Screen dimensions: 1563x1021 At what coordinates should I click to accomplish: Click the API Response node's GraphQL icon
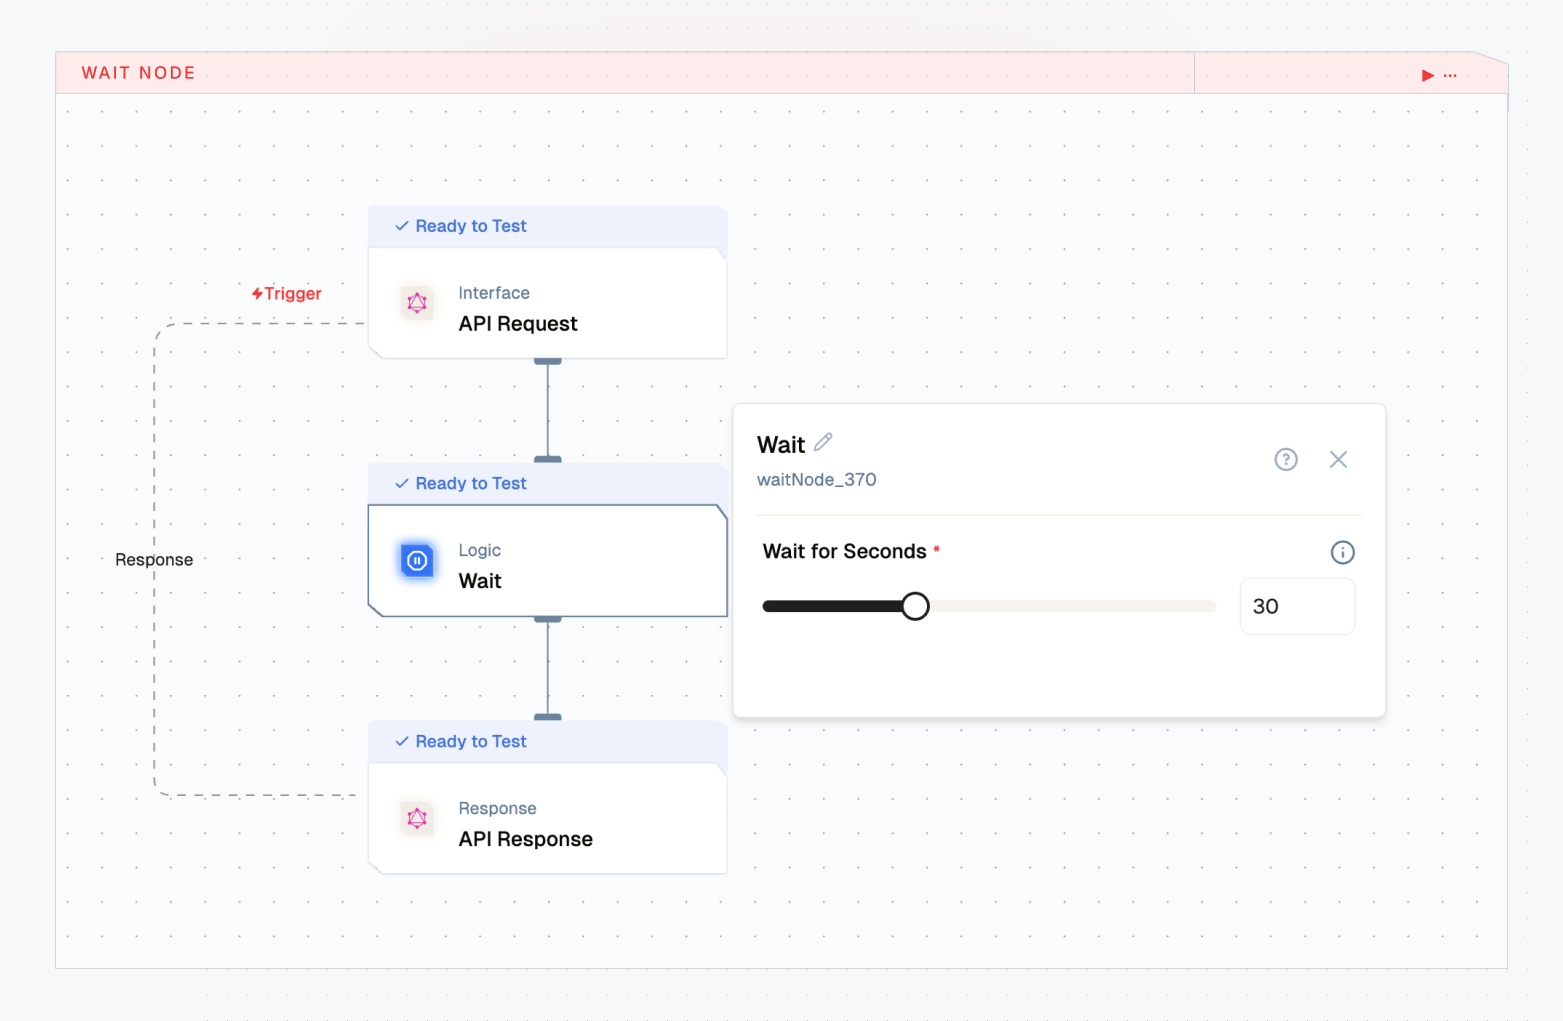[417, 818]
